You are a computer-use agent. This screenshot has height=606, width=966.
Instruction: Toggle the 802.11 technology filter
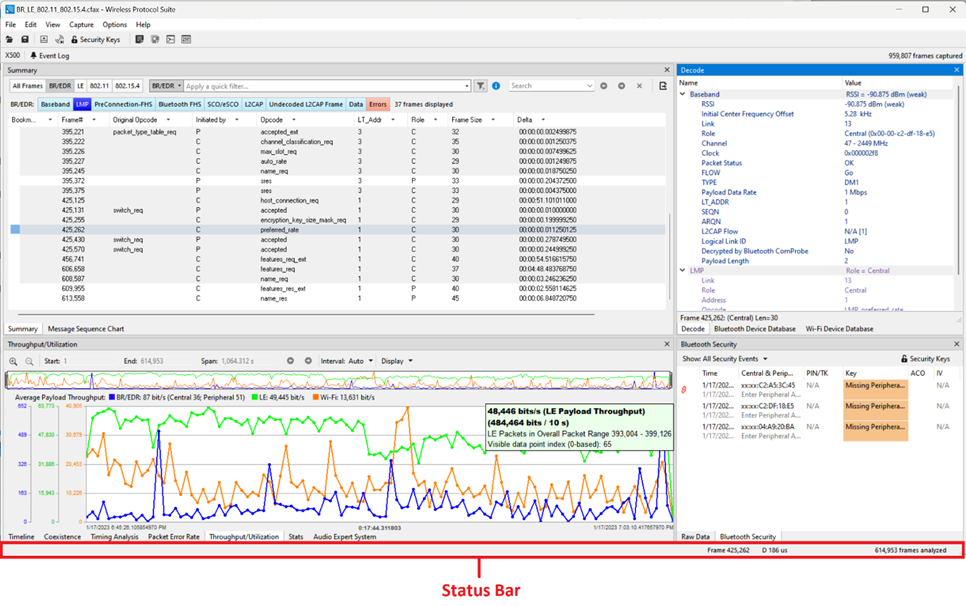[99, 86]
